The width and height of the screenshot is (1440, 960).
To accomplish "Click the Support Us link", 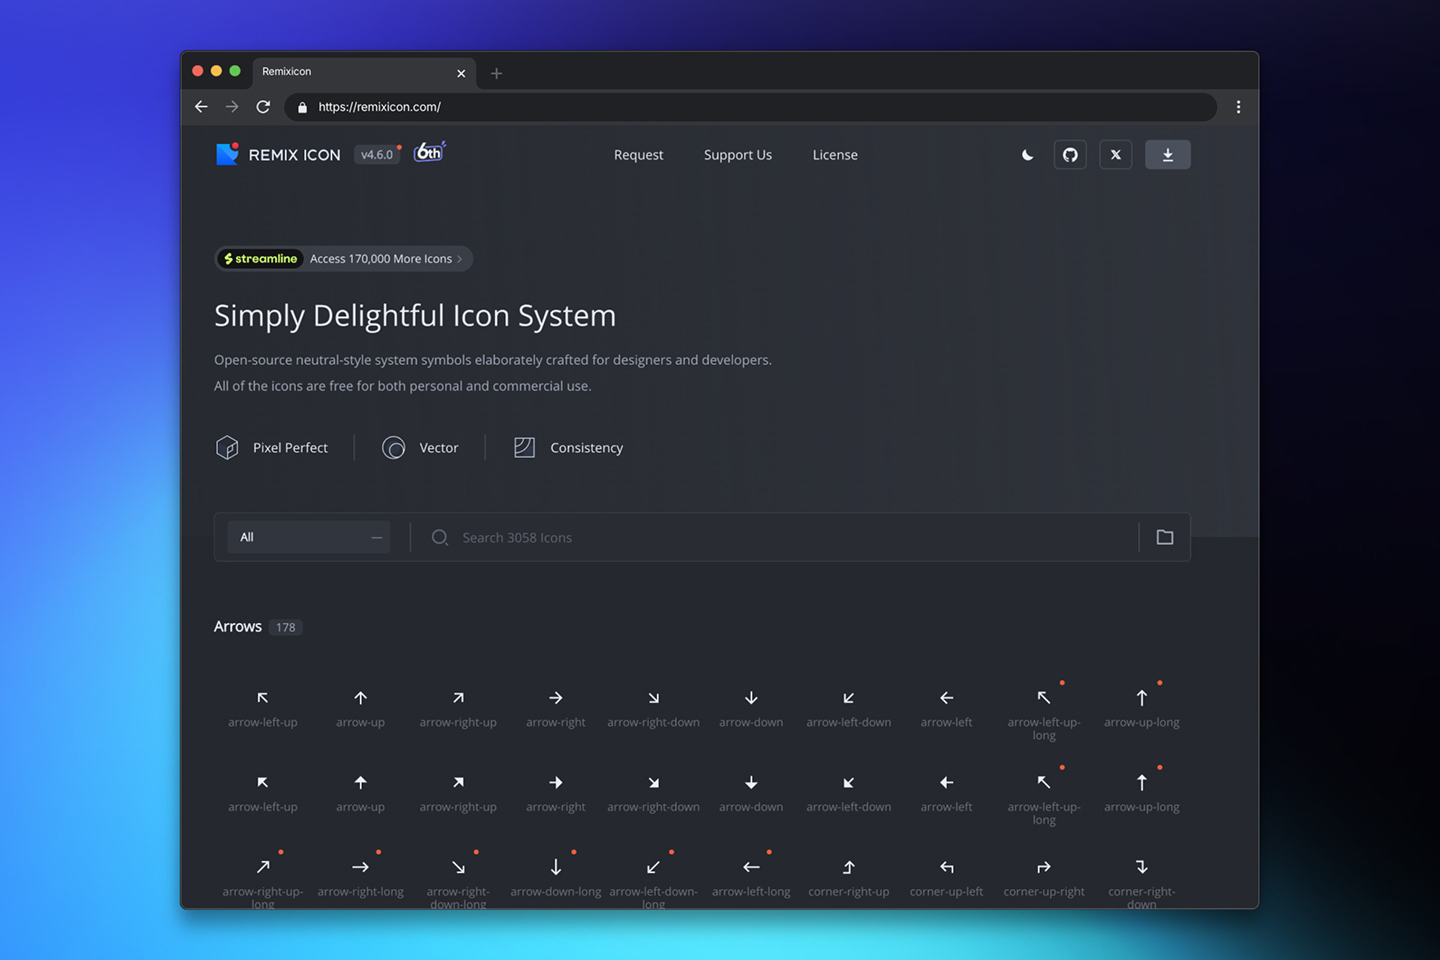I will pyautogui.click(x=738, y=155).
